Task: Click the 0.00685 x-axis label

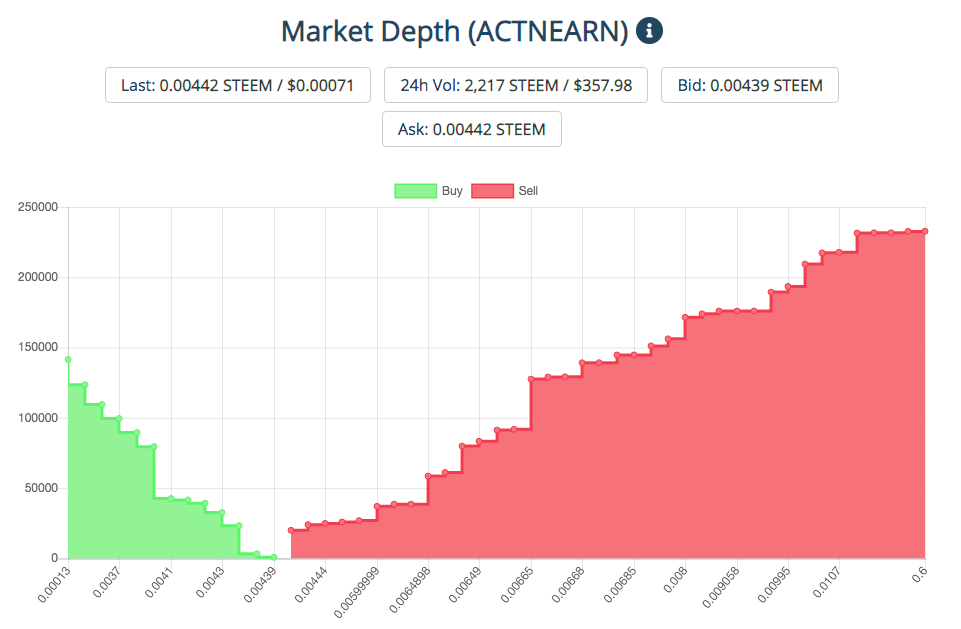Action: (x=620, y=584)
